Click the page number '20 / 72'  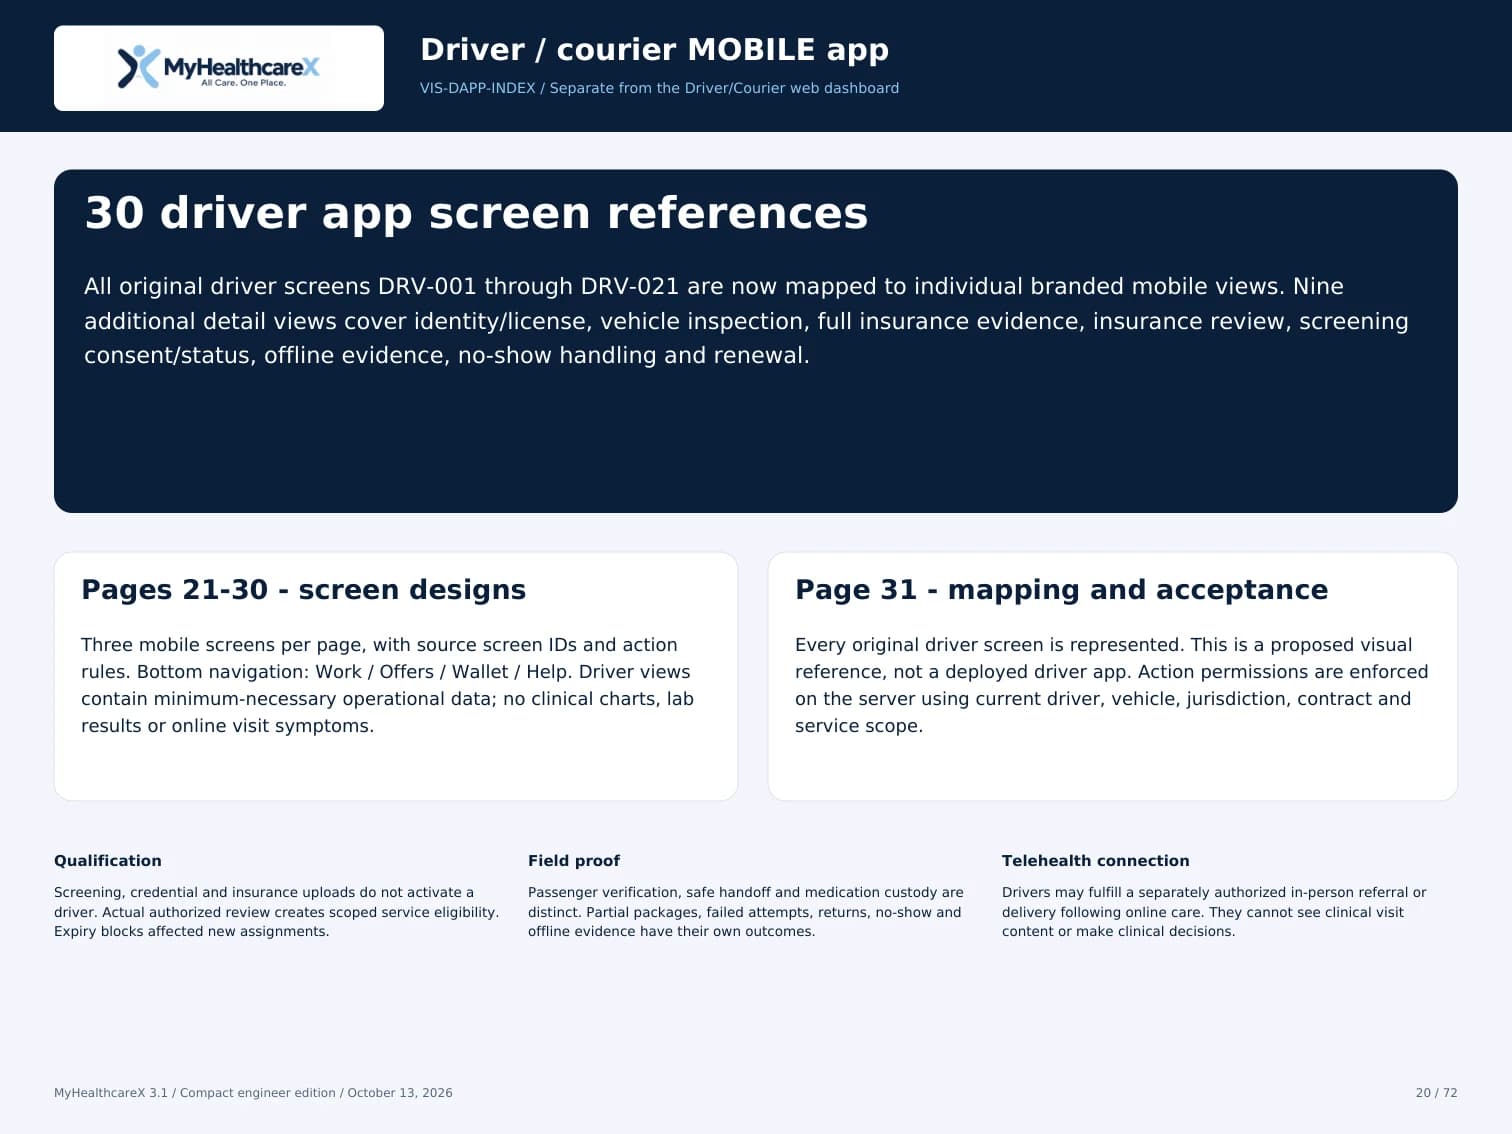tap(1436, 1093)
